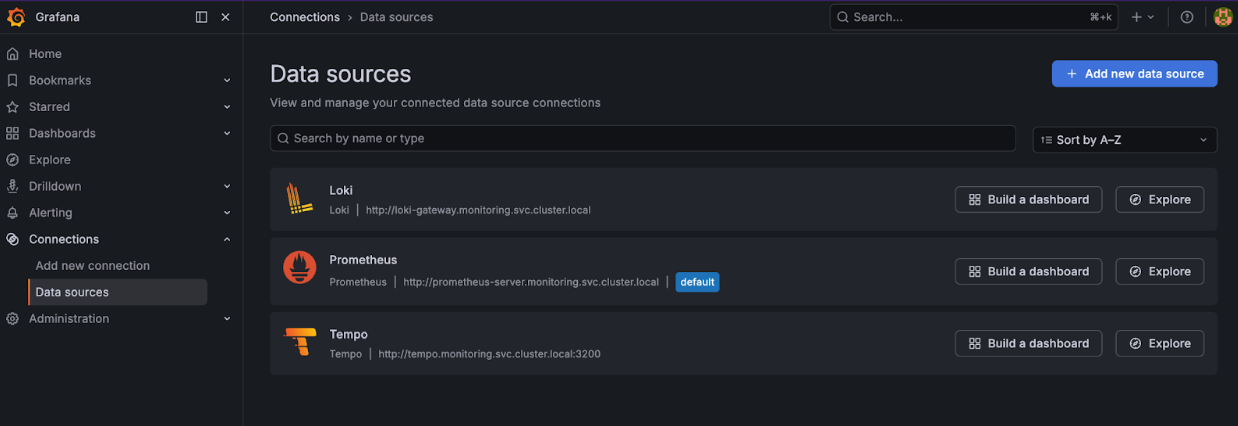The image size is (1238, 426).
Task: Focus the Search by name or type field
Action: coord(643,138)
